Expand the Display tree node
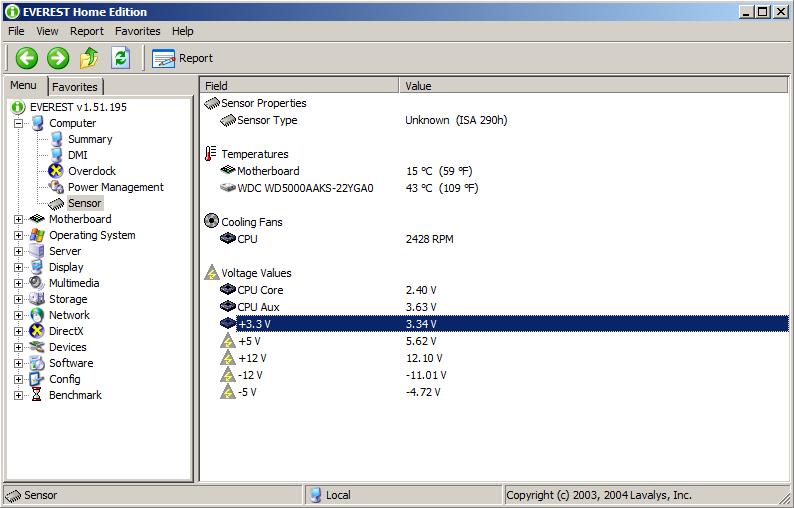The height and width of the screenshot is (508, 794). pos(18,267)
